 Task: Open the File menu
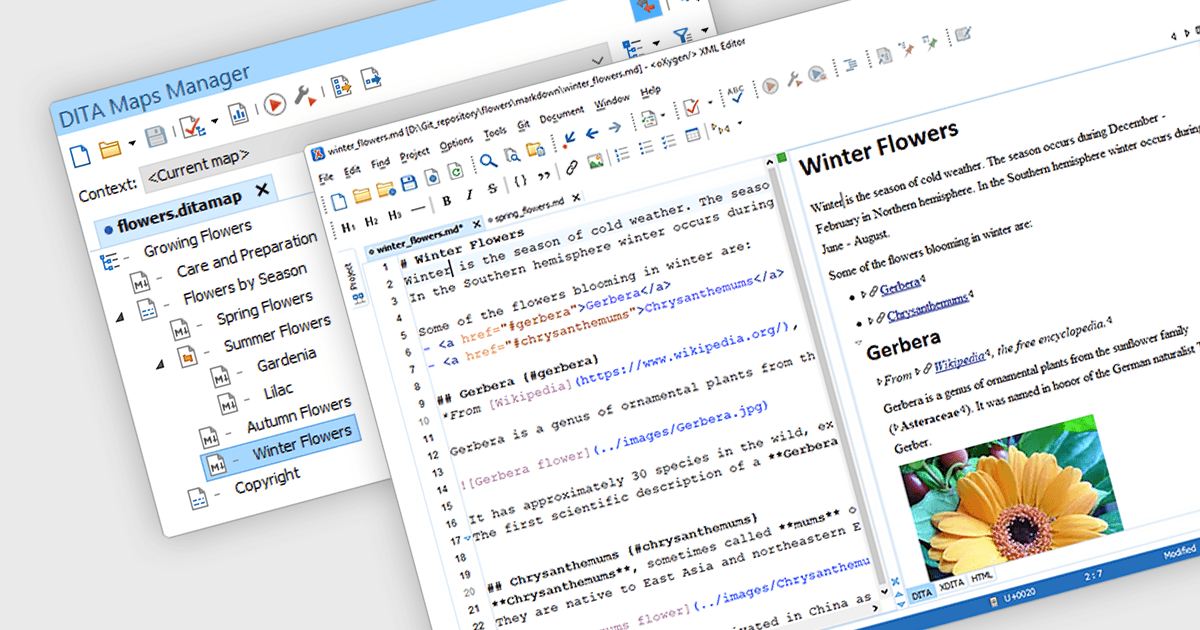[x=325, y=177]
